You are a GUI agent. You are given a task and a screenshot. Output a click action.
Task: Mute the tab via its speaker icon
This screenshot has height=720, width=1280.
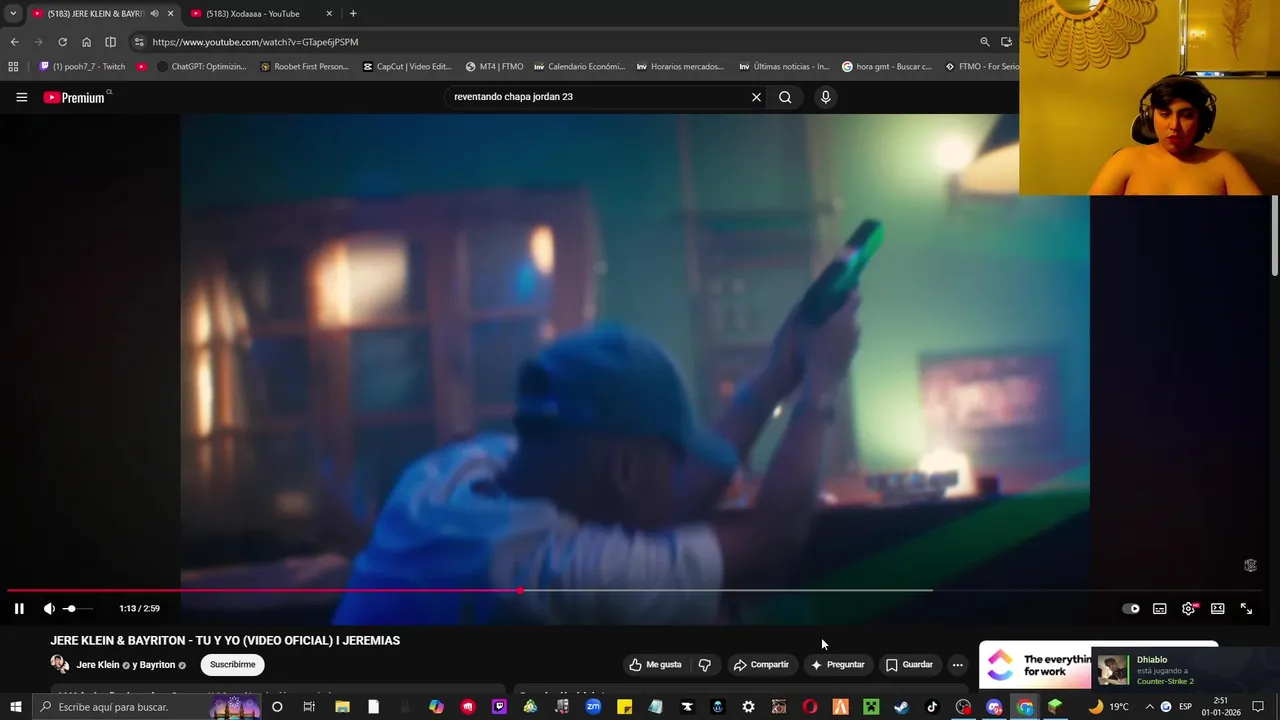[x=154, y=14]
